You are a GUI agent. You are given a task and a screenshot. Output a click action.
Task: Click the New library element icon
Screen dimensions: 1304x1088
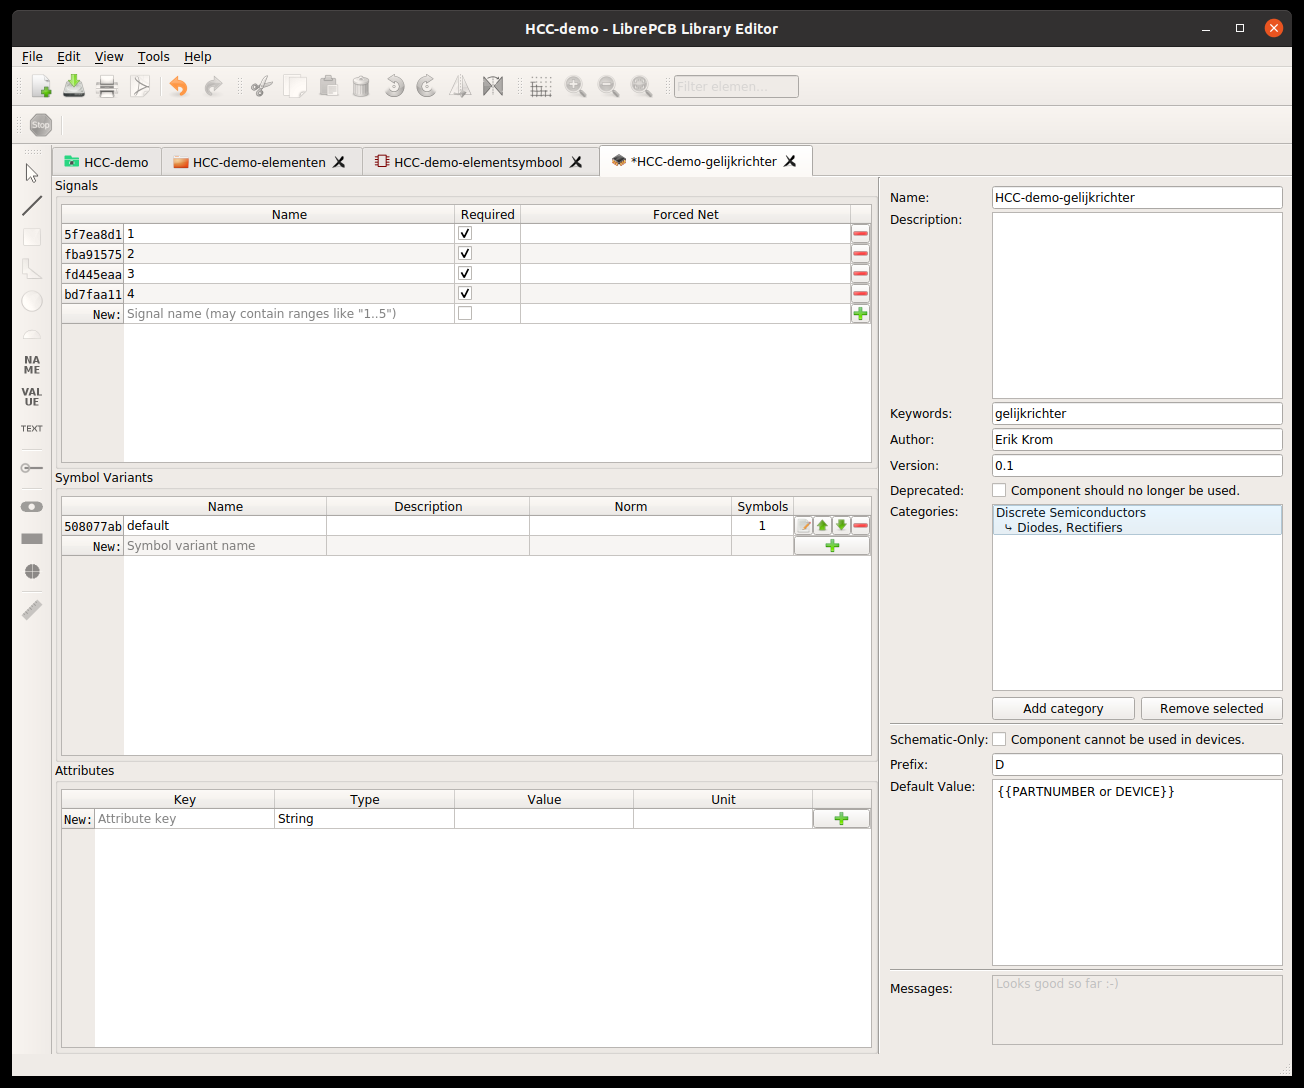[x=41, y=87]
